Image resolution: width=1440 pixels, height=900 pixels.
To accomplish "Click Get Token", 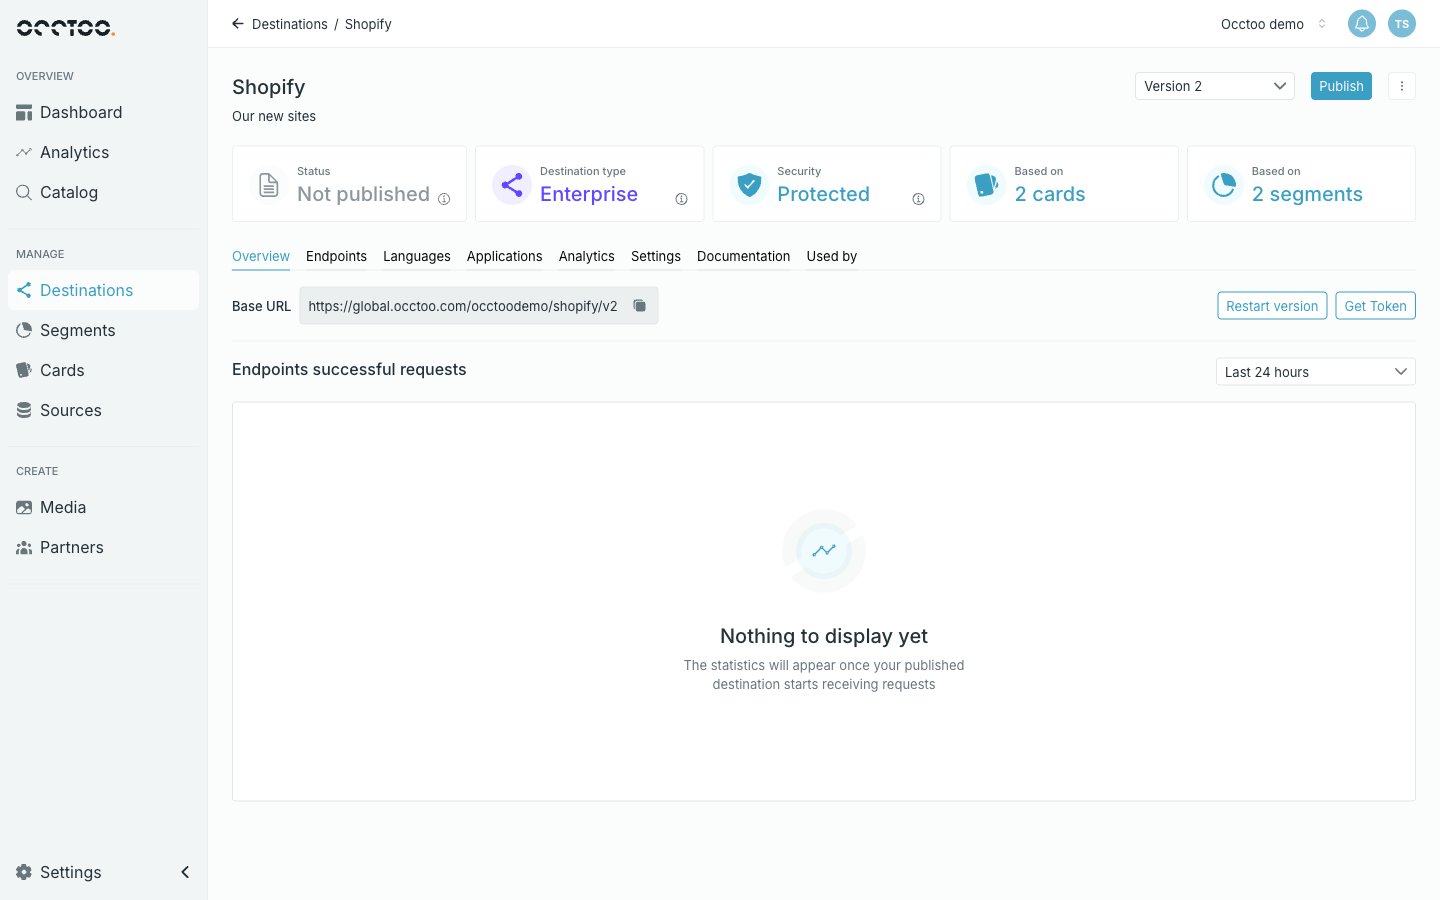I will pos(1375,306).
